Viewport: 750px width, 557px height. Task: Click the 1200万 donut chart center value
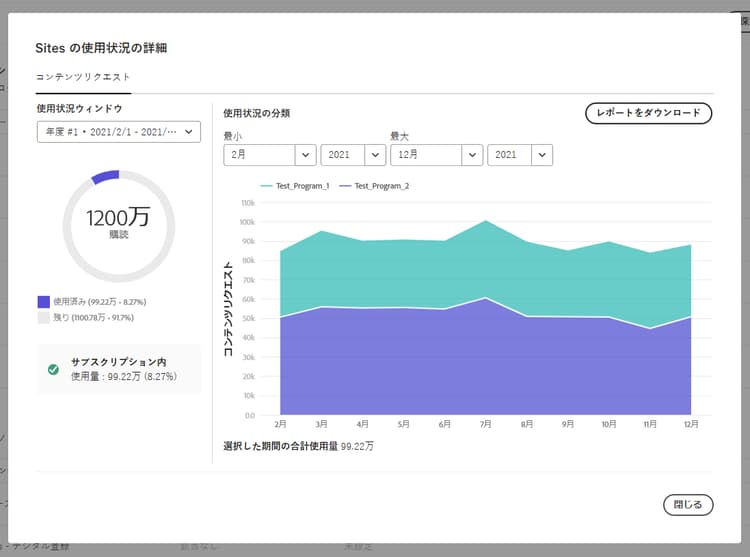(118, 218)
